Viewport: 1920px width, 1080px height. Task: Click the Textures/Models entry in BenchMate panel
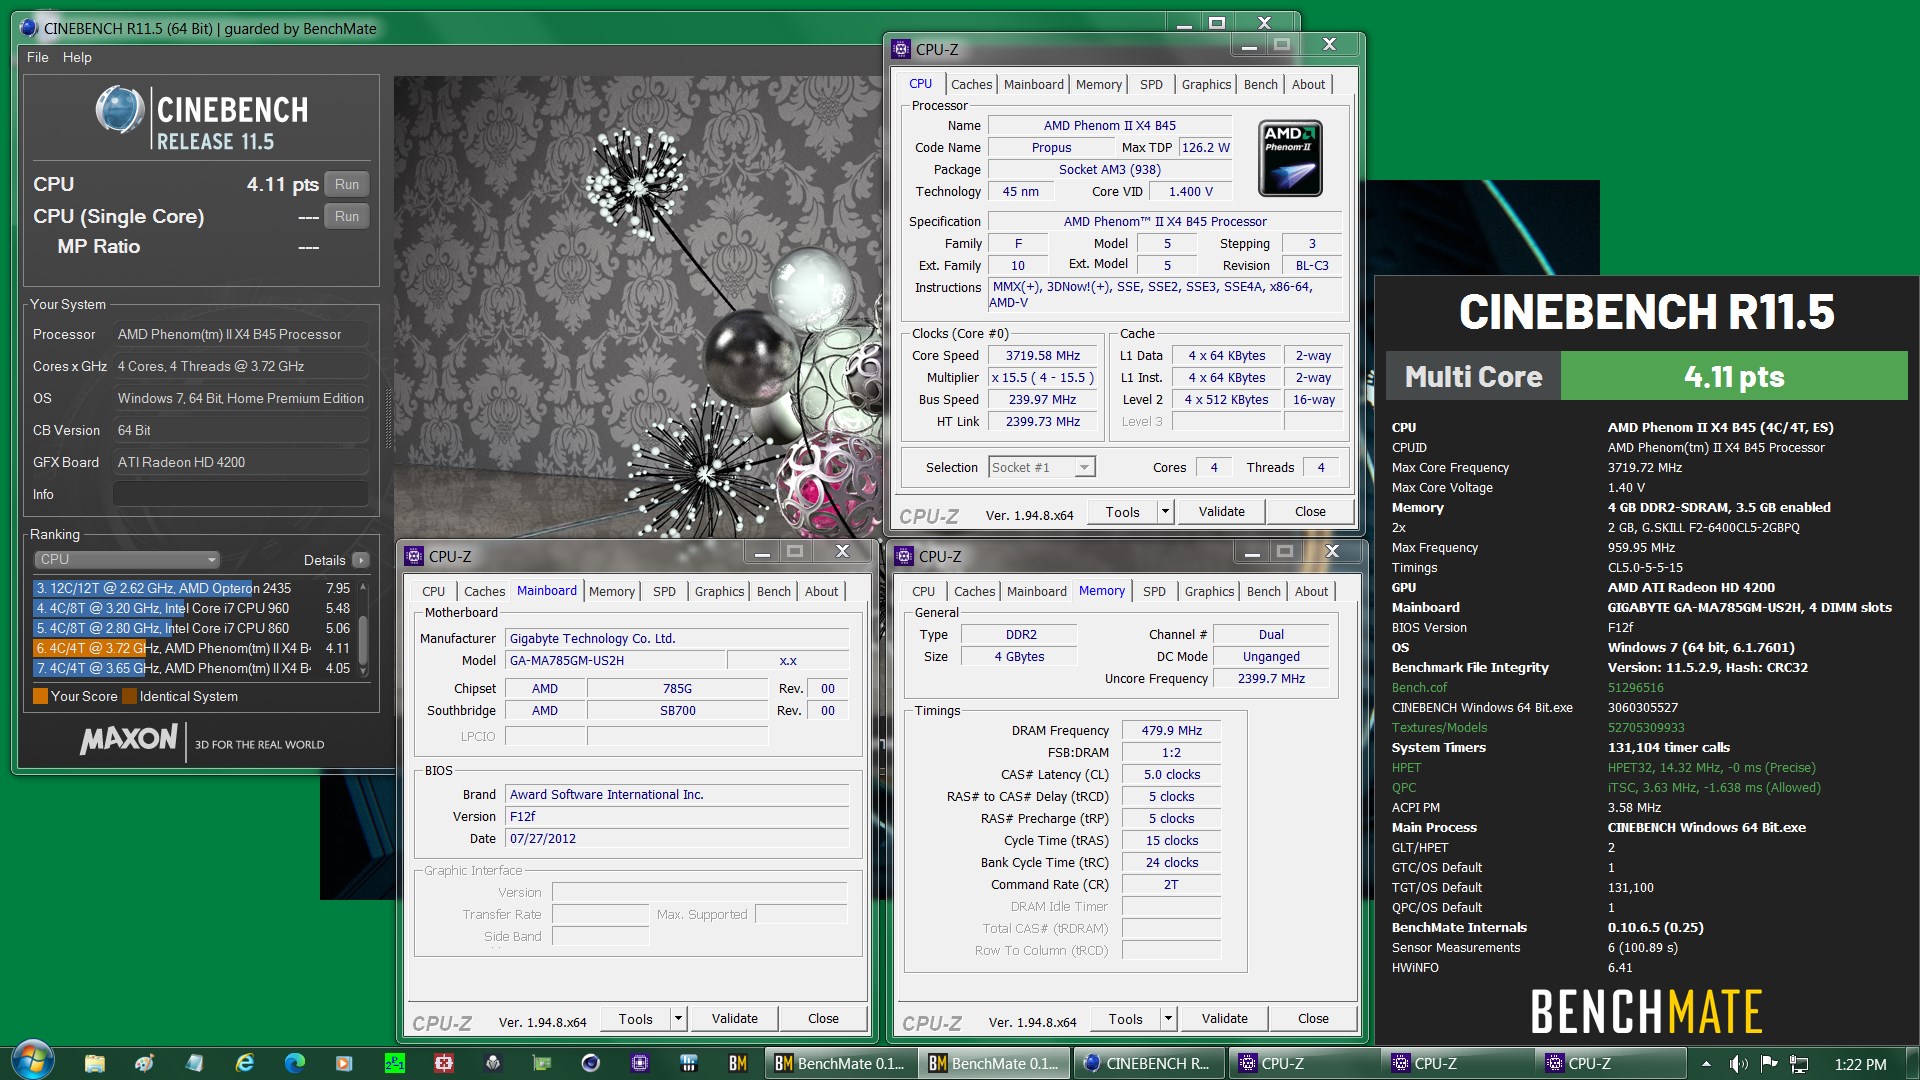[x=1439, y=728]
